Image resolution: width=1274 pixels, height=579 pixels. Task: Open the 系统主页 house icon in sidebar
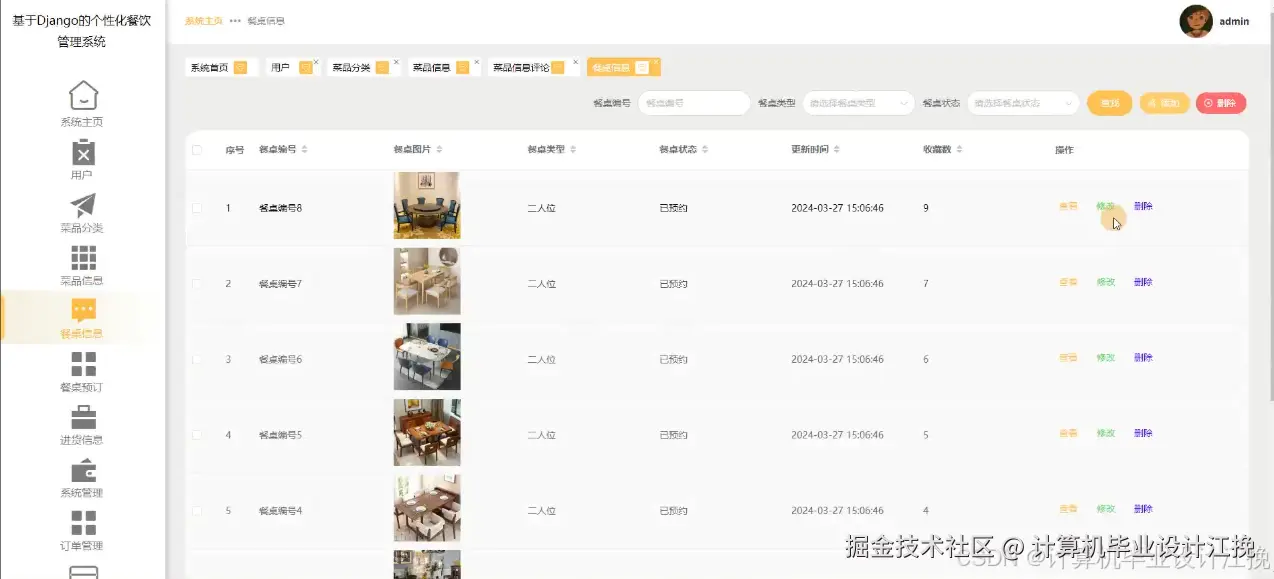[x=83, y=96]
